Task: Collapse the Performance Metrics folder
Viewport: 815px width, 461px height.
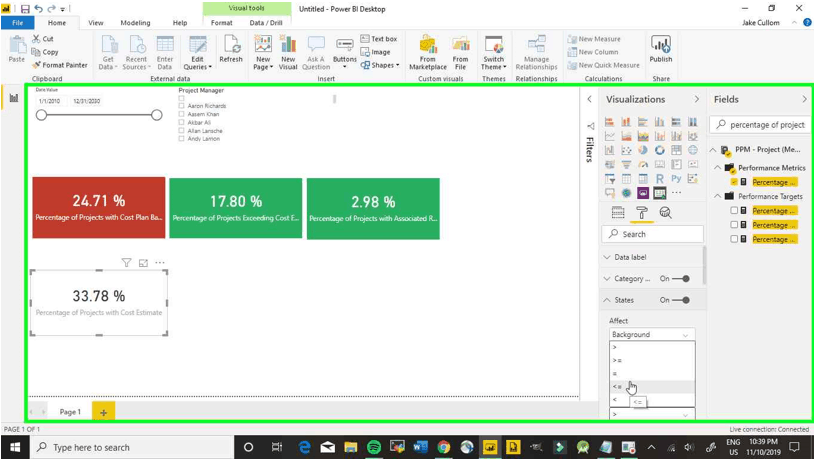Action: [717, 168]
